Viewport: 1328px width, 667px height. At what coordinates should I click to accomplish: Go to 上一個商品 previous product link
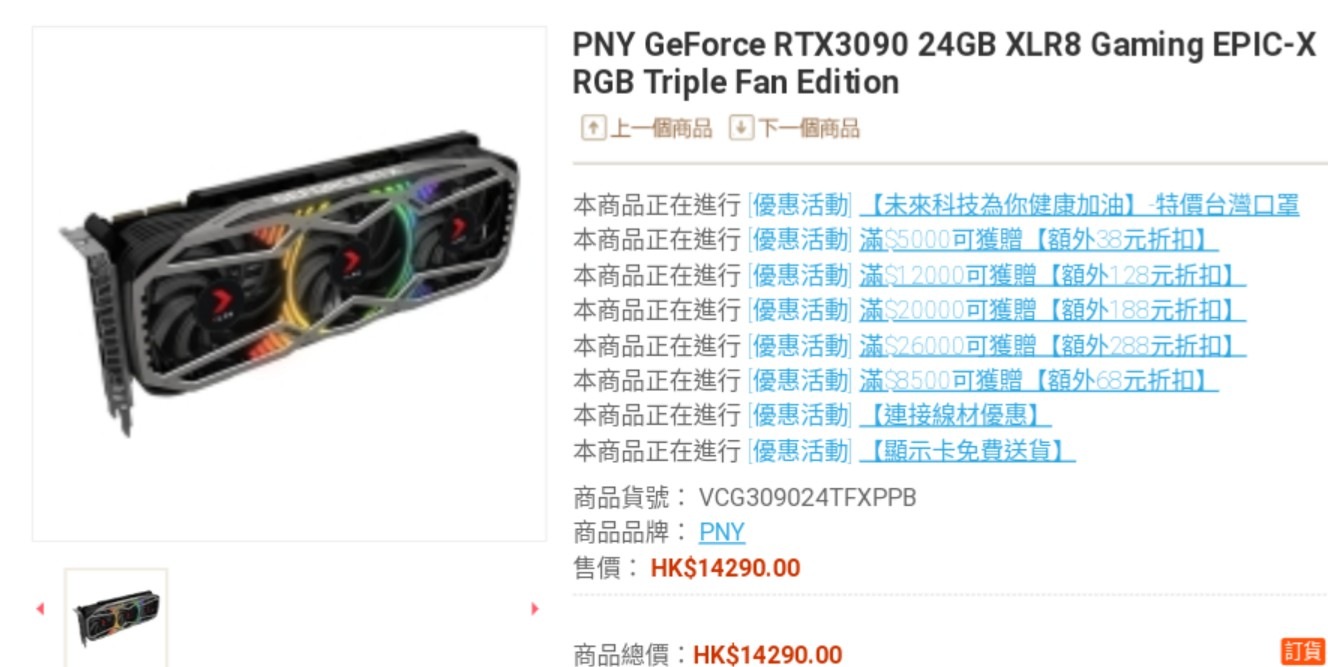[661, 128]
